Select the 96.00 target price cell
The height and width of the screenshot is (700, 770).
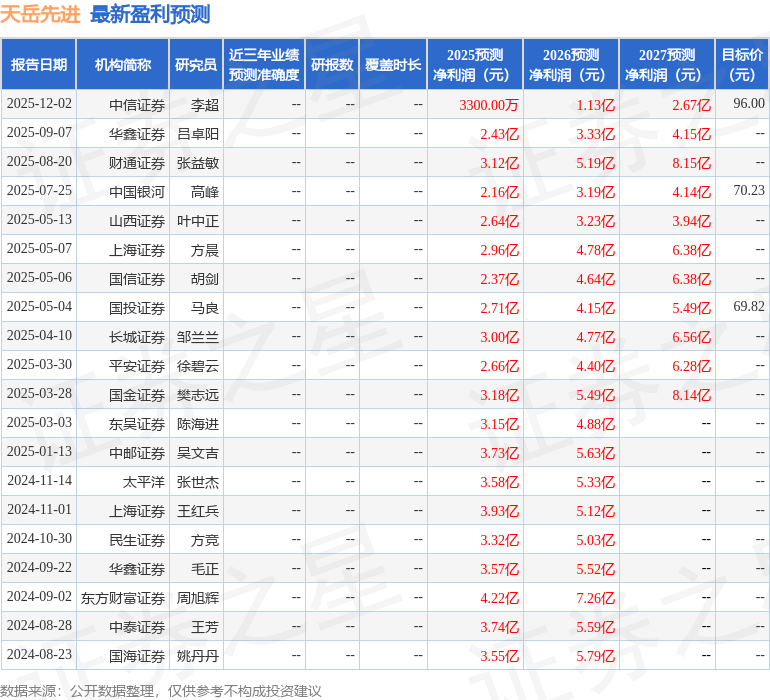pyautogui.click(x=748, y=104)
